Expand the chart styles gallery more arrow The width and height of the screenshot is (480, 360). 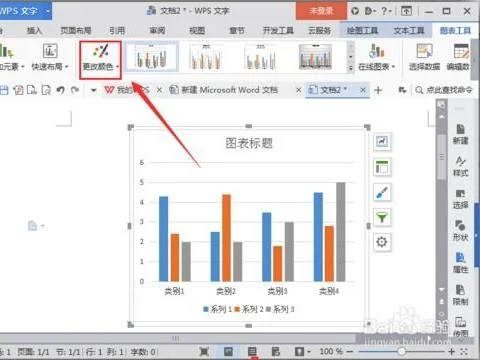point(350,68)
